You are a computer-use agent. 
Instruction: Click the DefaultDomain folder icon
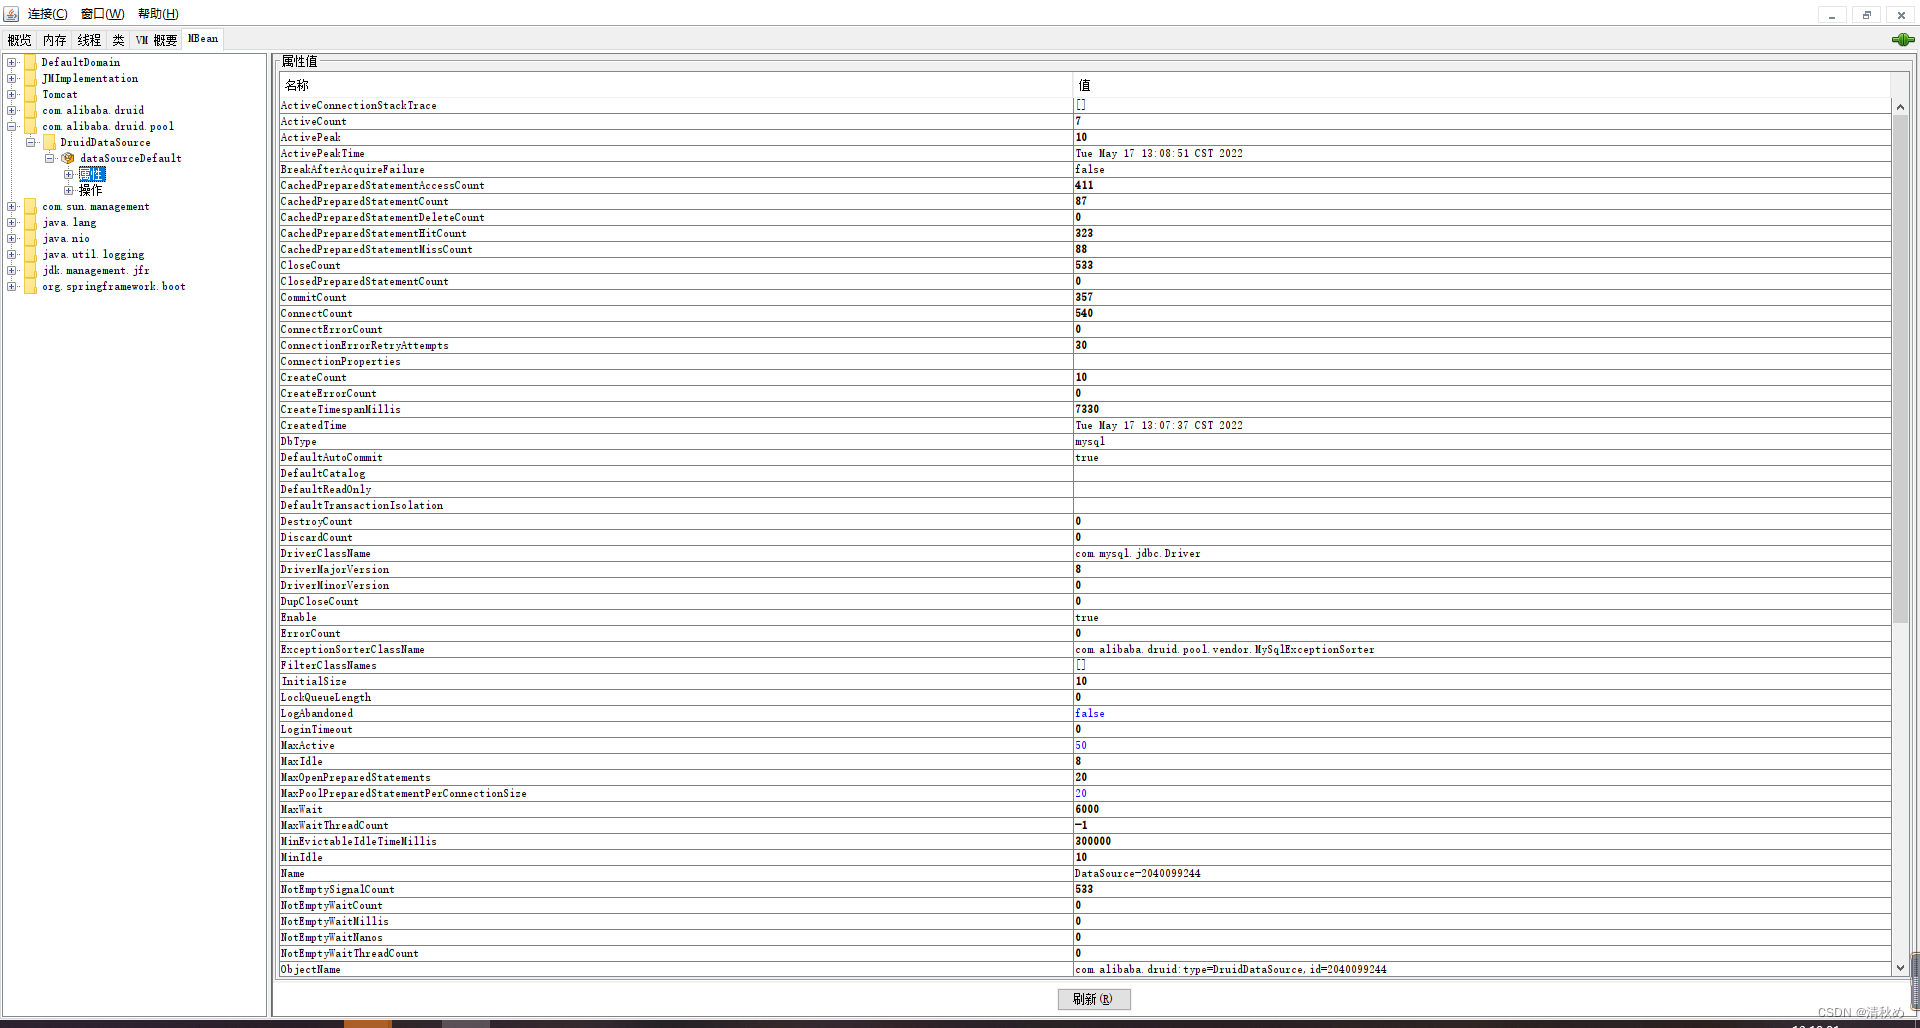coord(31,62)
